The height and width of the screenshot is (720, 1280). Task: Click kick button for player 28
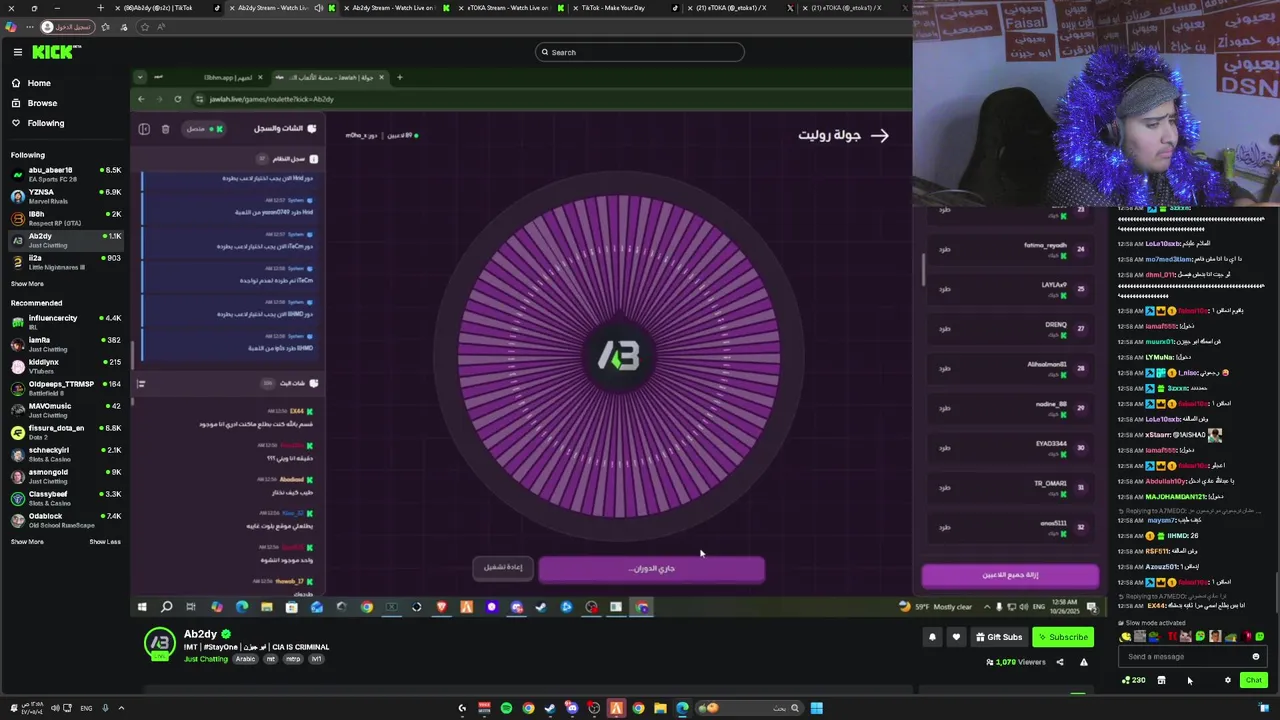(x=944, y=368)
